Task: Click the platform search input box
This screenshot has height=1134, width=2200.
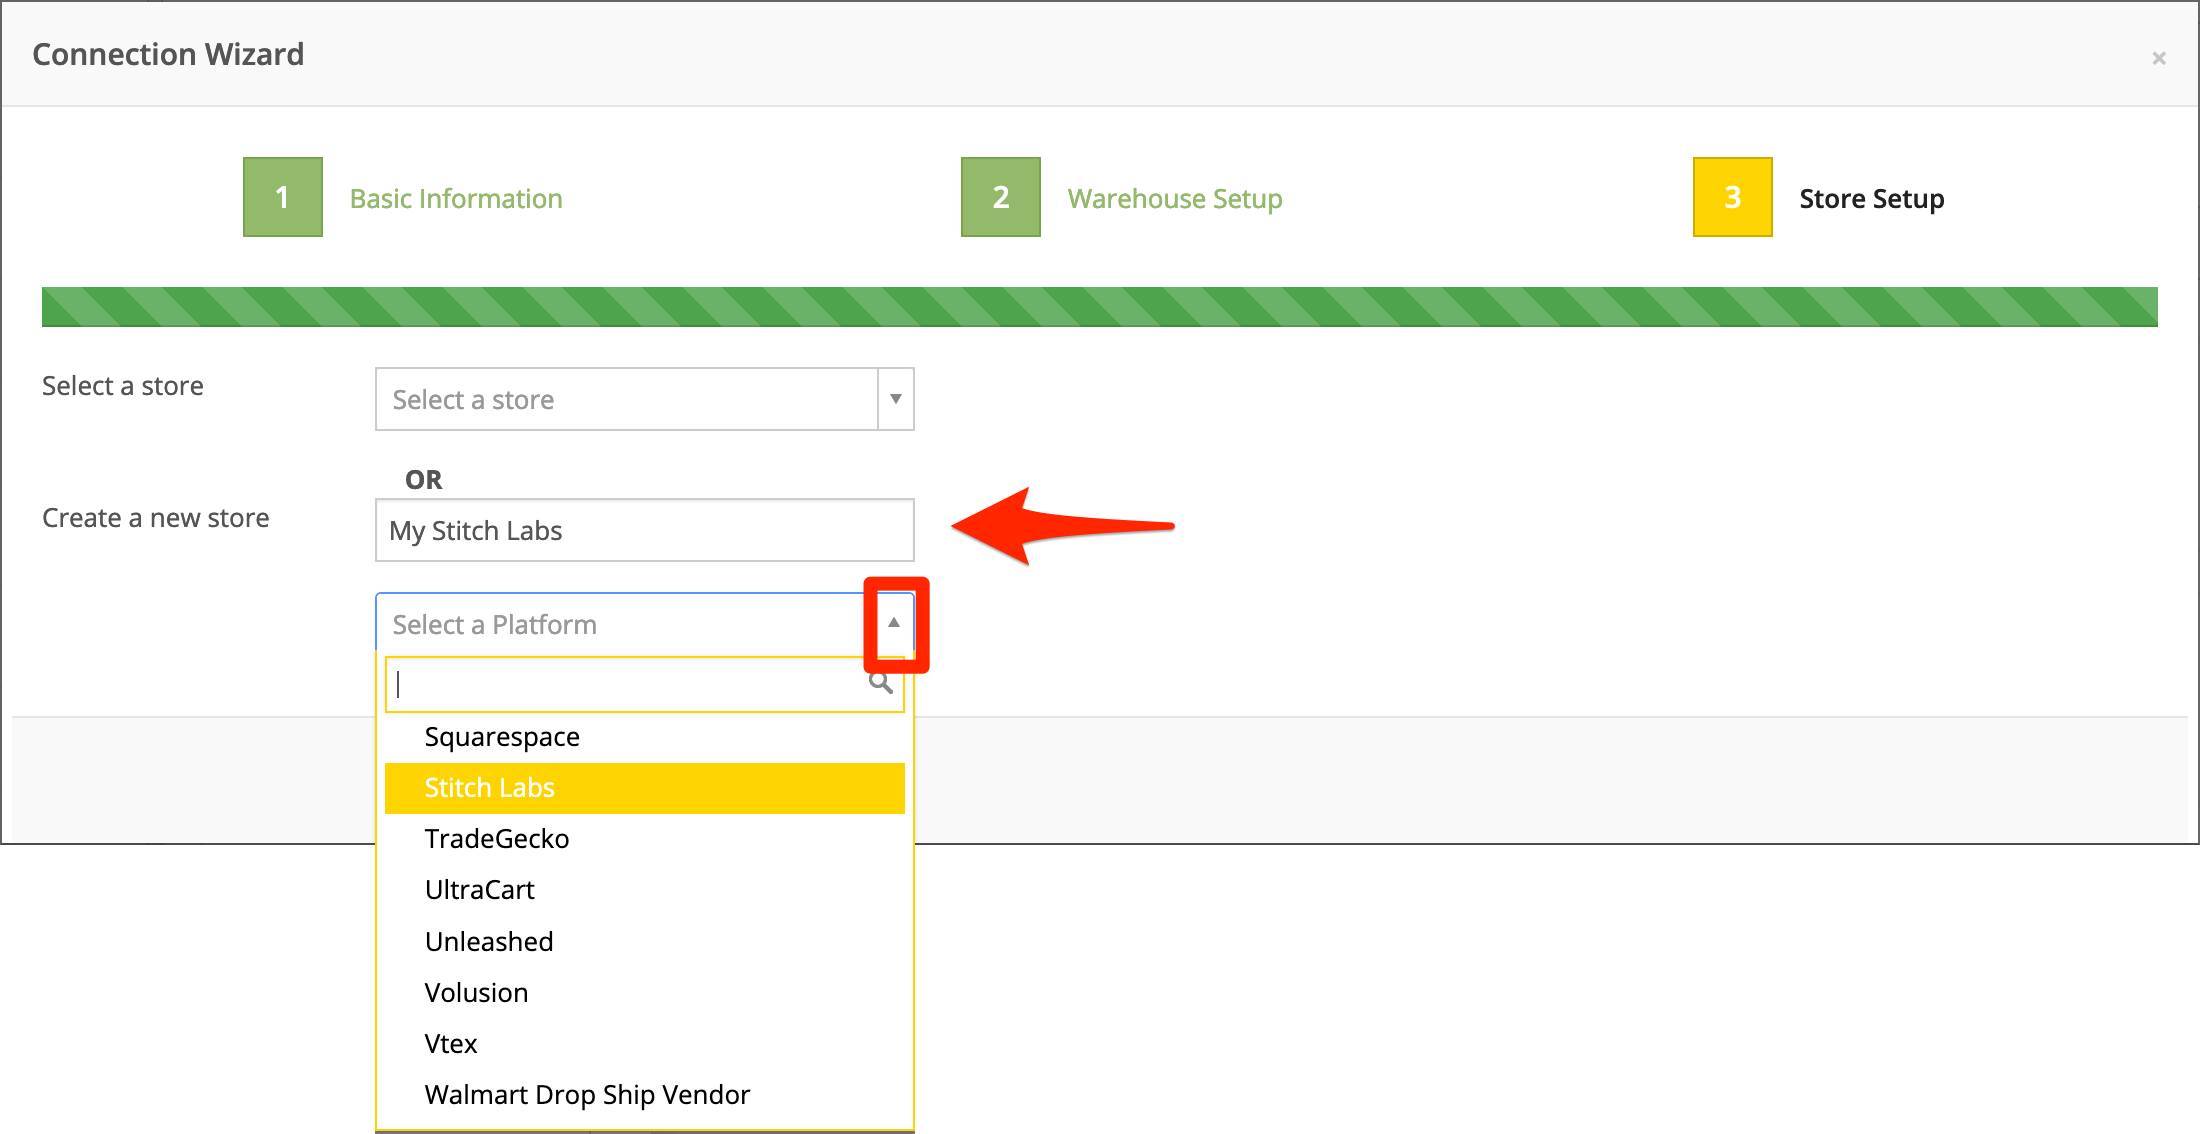Action: click(645, 684)
